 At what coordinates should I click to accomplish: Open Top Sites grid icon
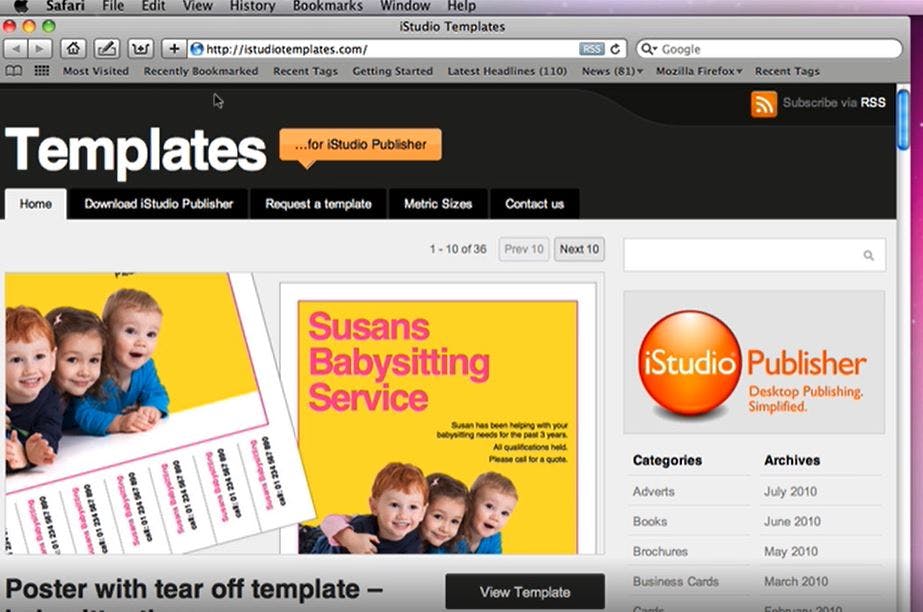coord(41,71)
